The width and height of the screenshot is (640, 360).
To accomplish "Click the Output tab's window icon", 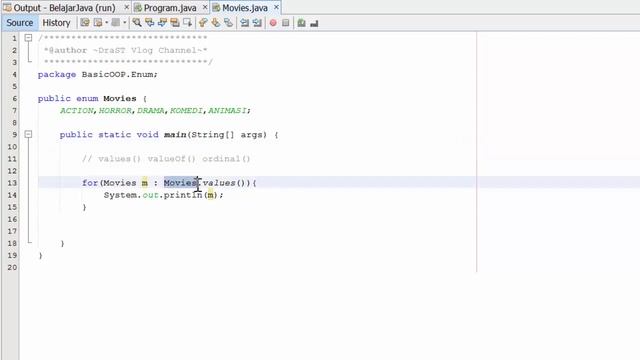I will click(x=7, y=7).
